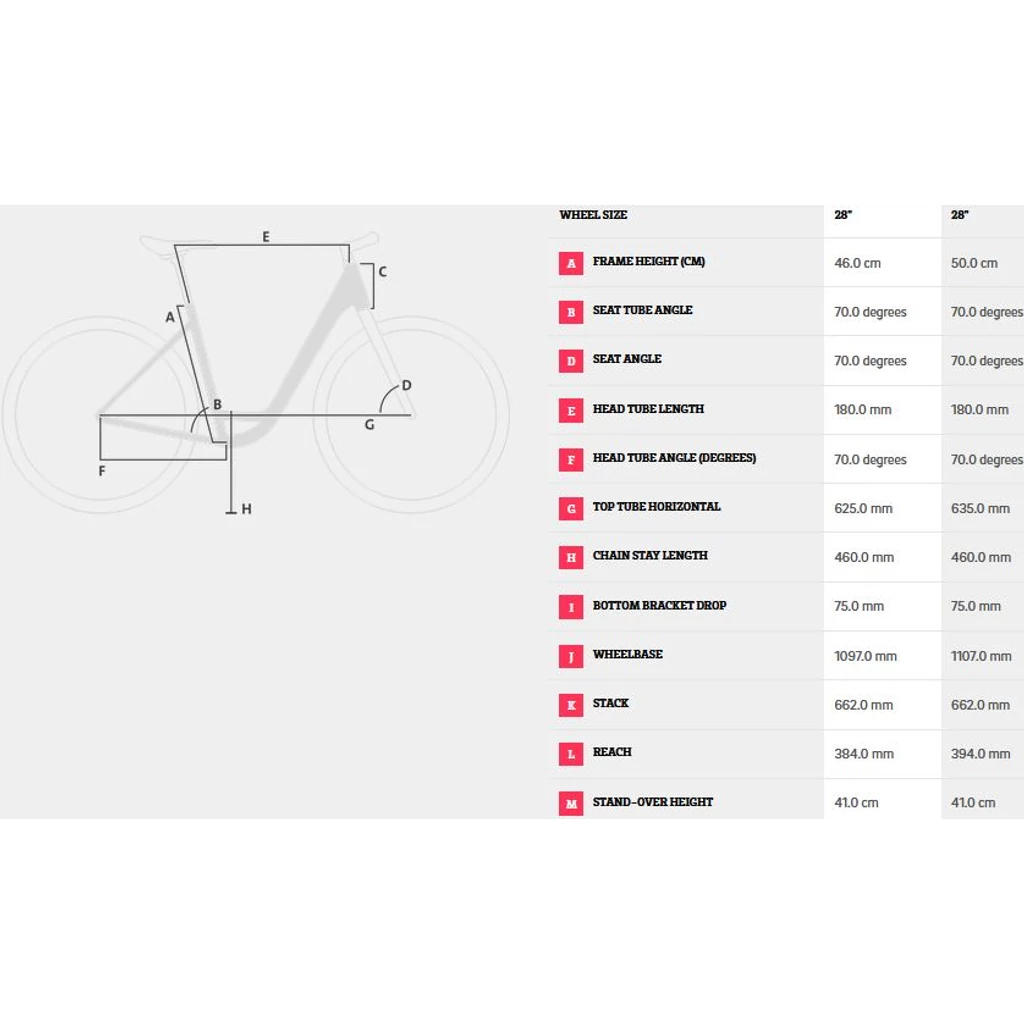The width and height of the screenshot is (1024, 1024).
Task: Click the 46.0 cm frame height value
Action: (857, 263)
